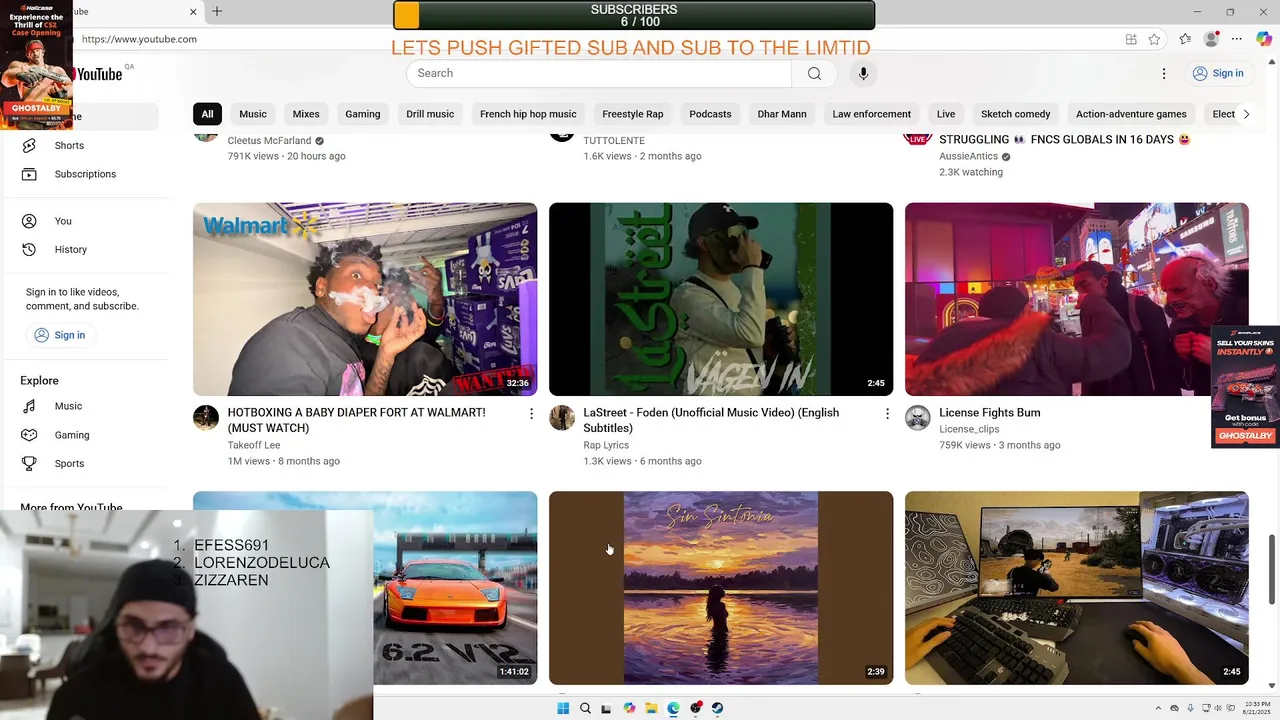Select the Dhar Mann chip
The width and height of the screenshot is (1280, 720).
pos(782,114)
